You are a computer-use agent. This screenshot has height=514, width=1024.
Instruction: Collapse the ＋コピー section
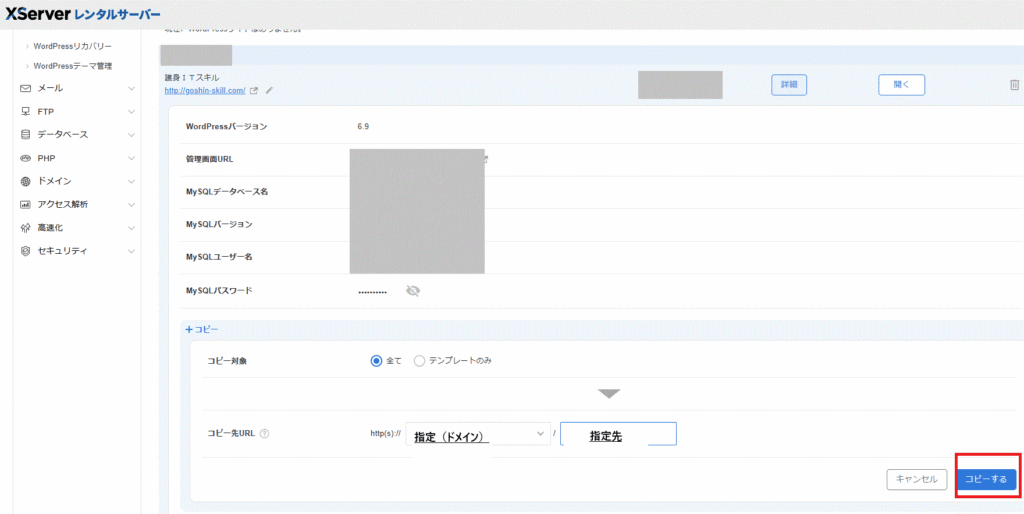pos(202,330)
